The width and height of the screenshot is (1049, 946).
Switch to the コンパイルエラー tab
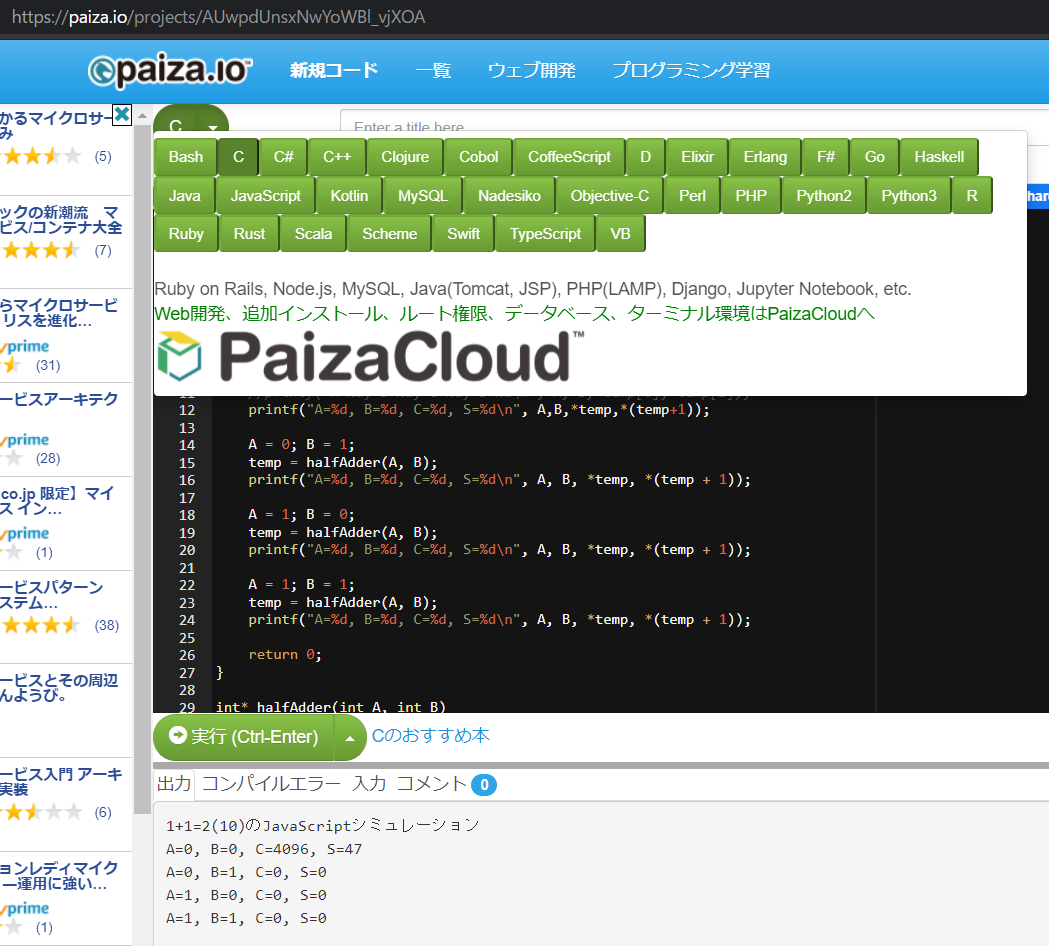click(271, 784)
